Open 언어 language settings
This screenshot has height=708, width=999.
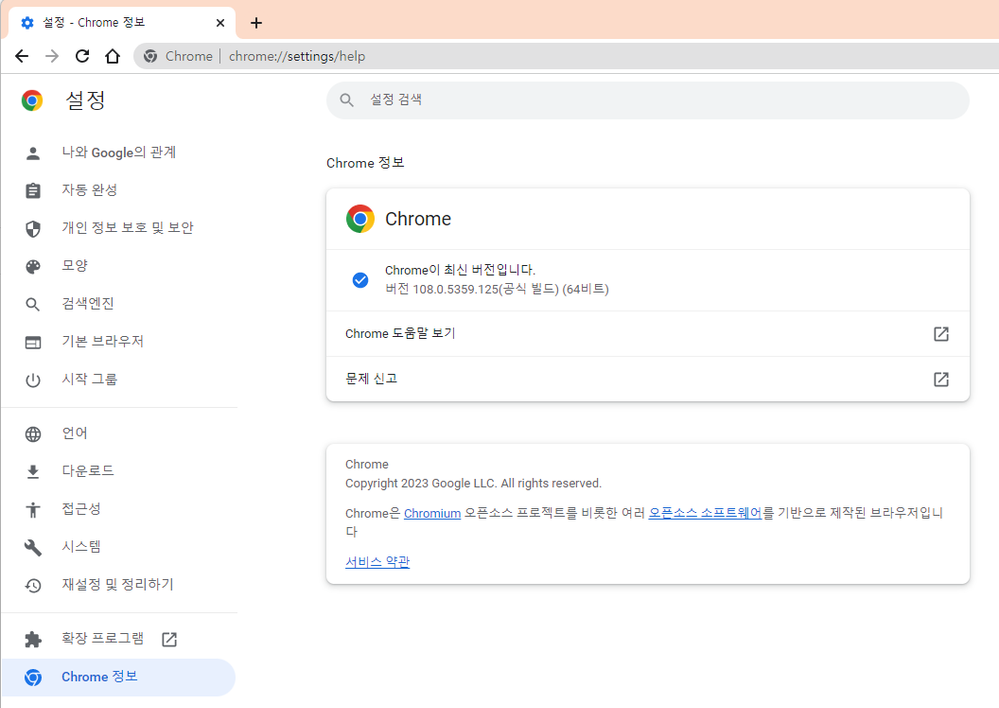(119, 433)
